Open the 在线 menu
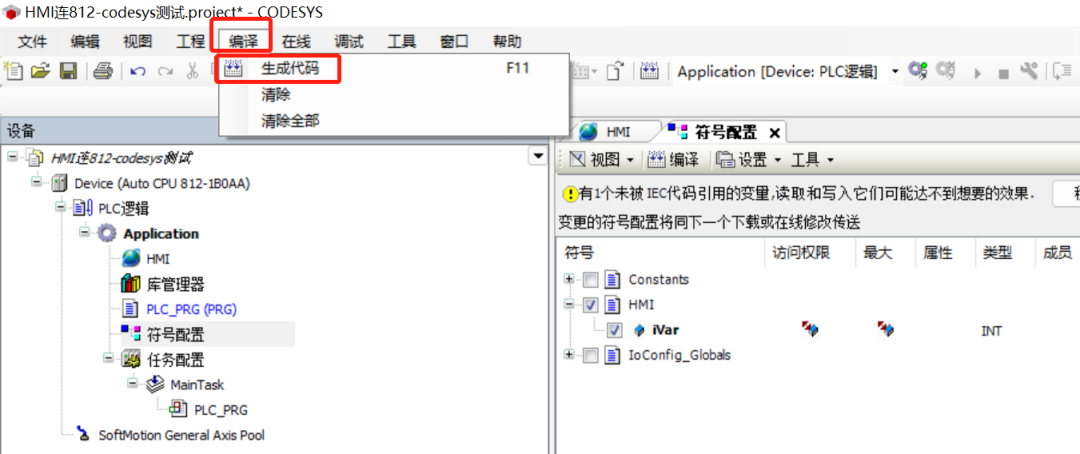 tap(296, 41)
